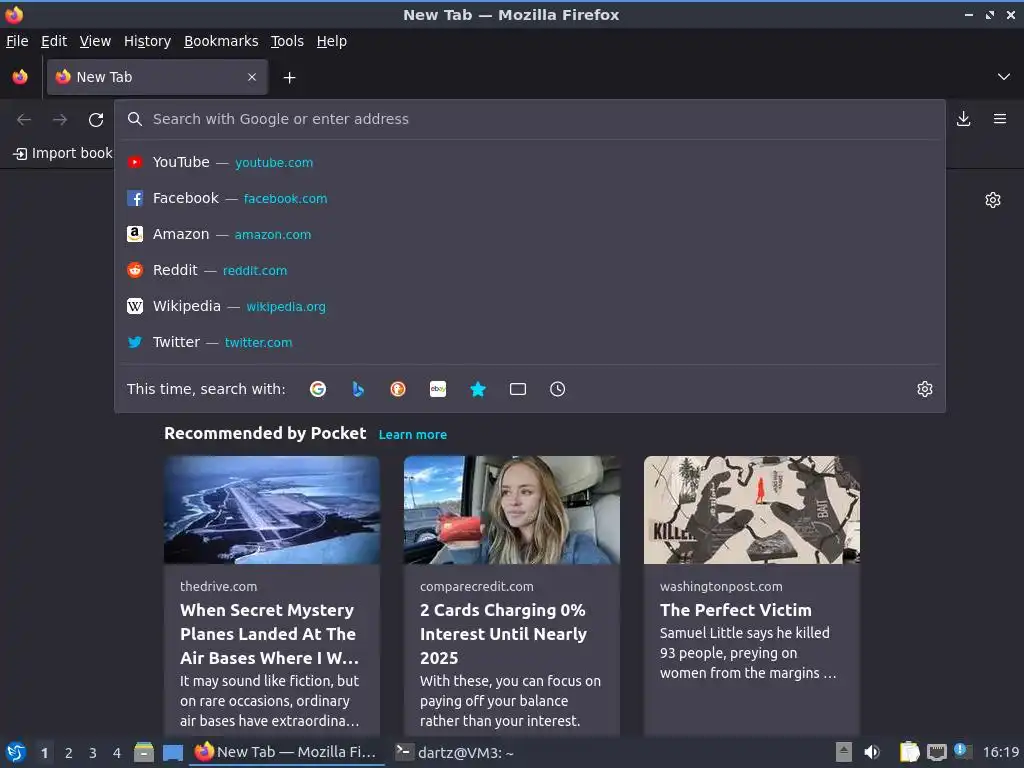The image size is (1024, 768).
Task: Open the Tools menu
Action: 287,41
